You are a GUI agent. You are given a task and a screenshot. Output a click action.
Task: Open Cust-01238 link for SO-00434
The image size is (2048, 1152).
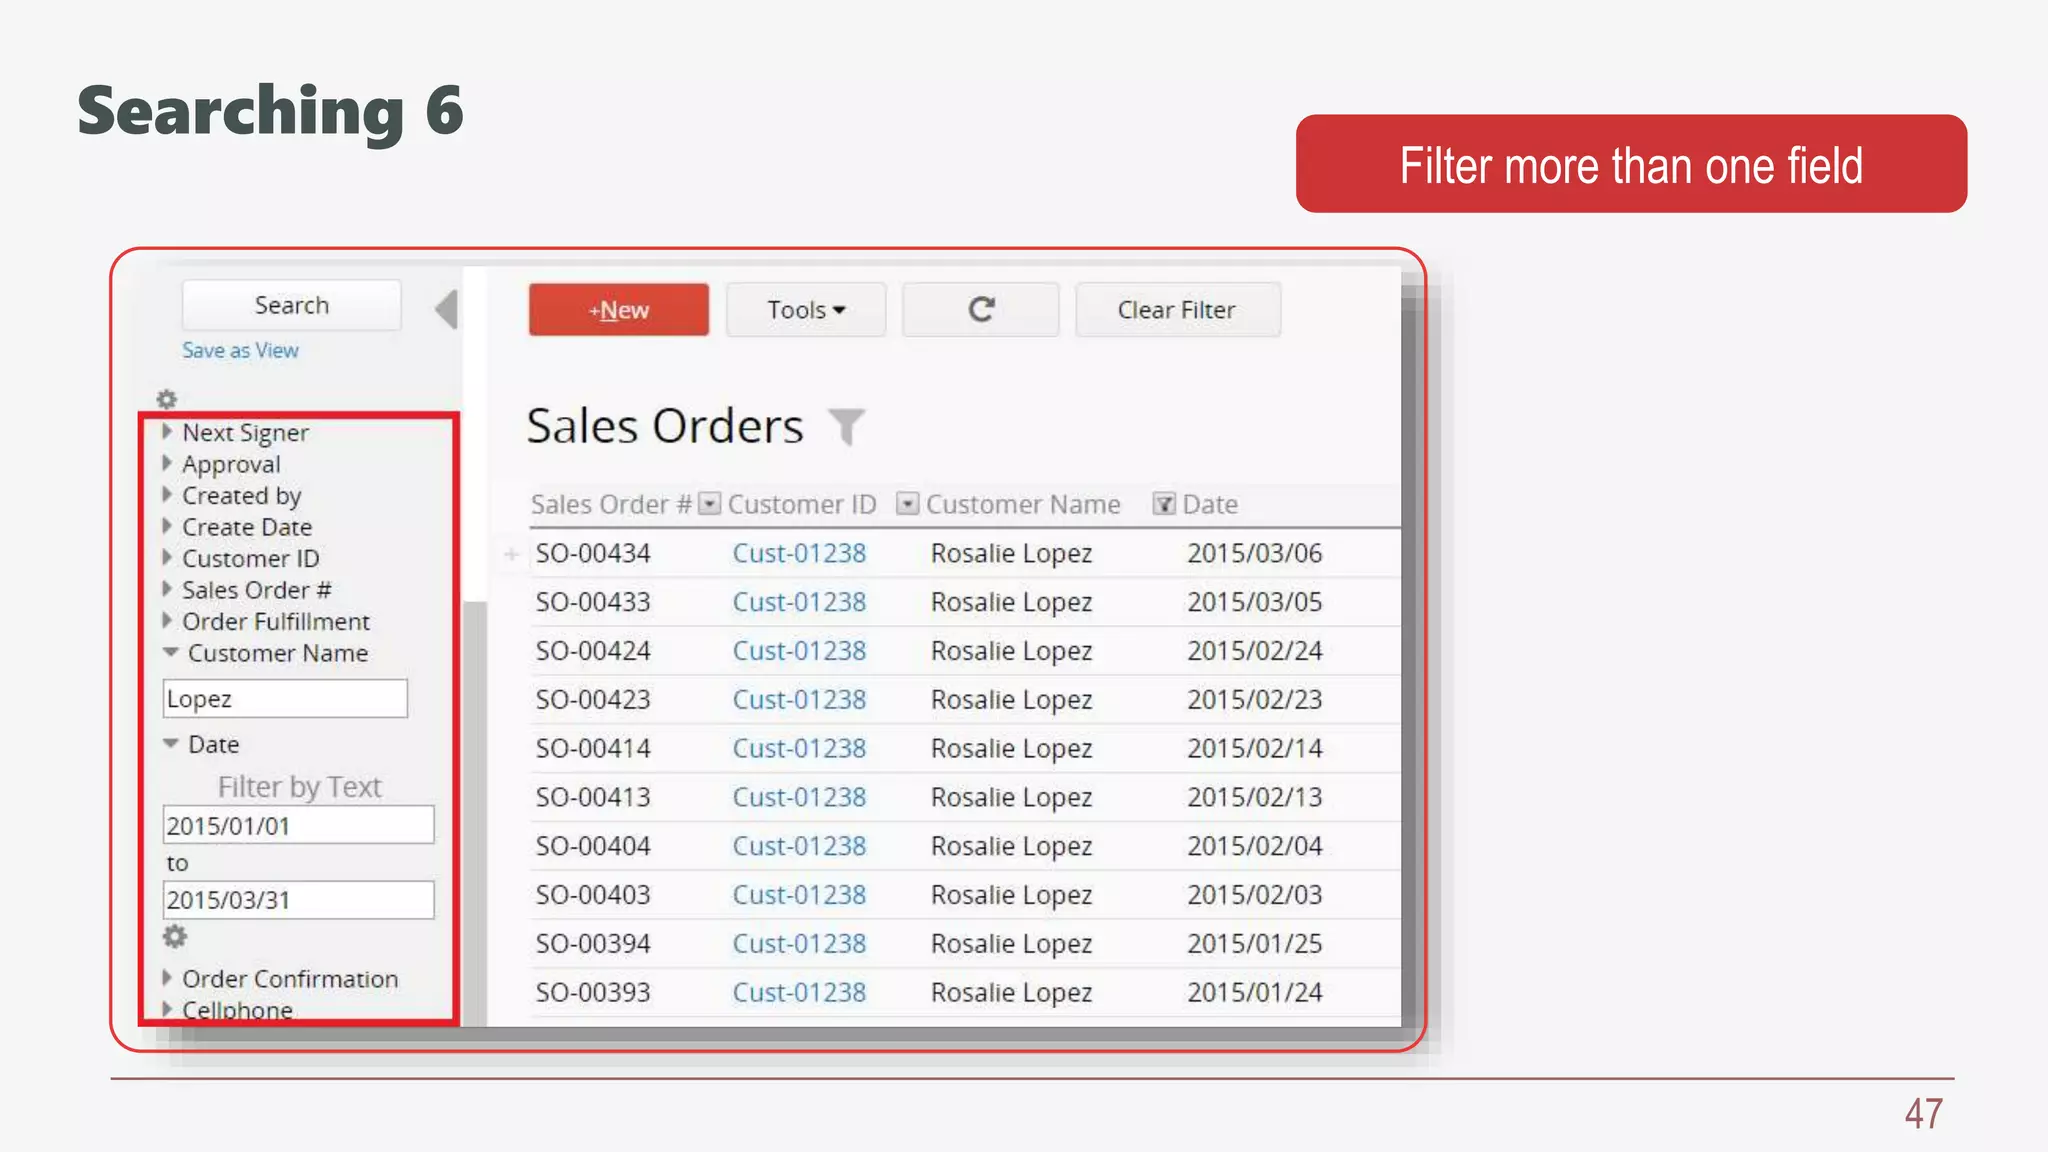799,553
